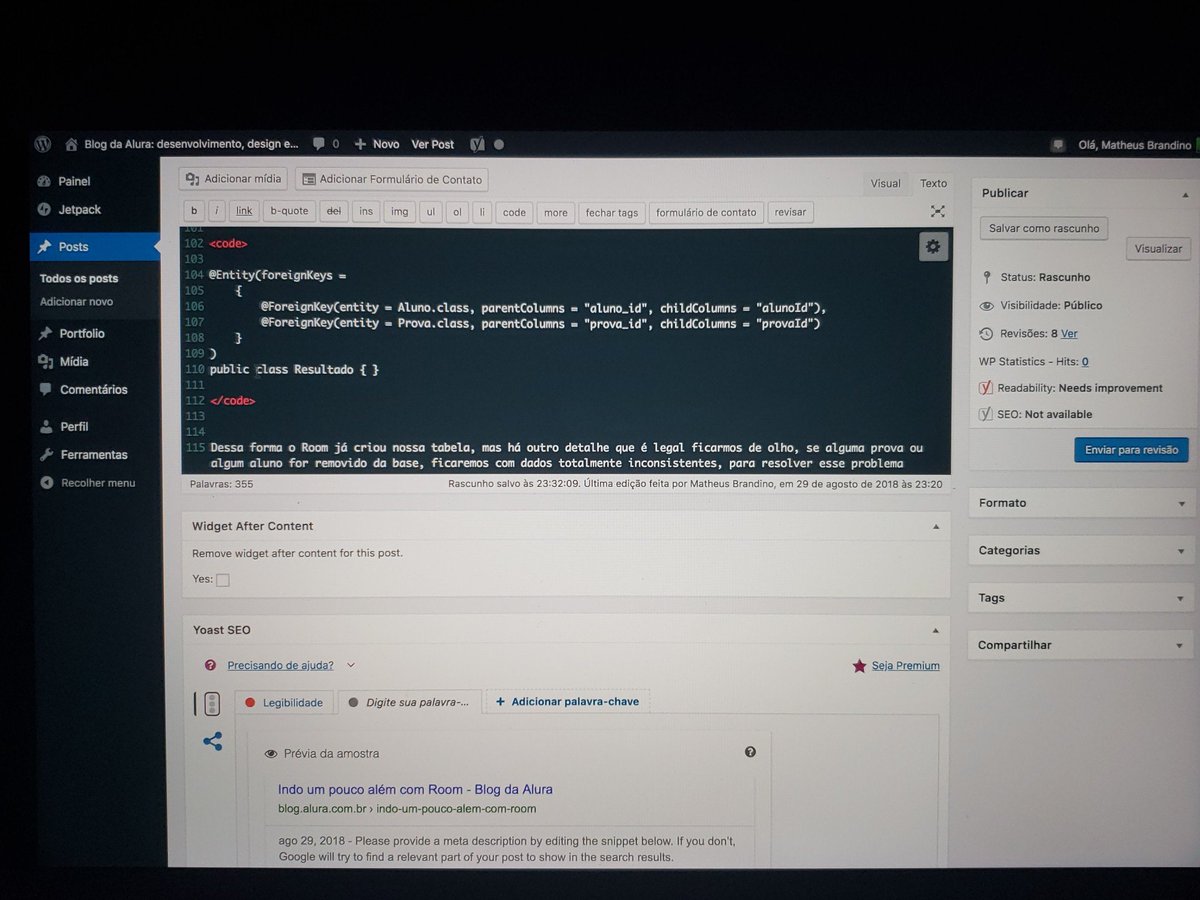Expand the Formato panel

pos(1182,504)
